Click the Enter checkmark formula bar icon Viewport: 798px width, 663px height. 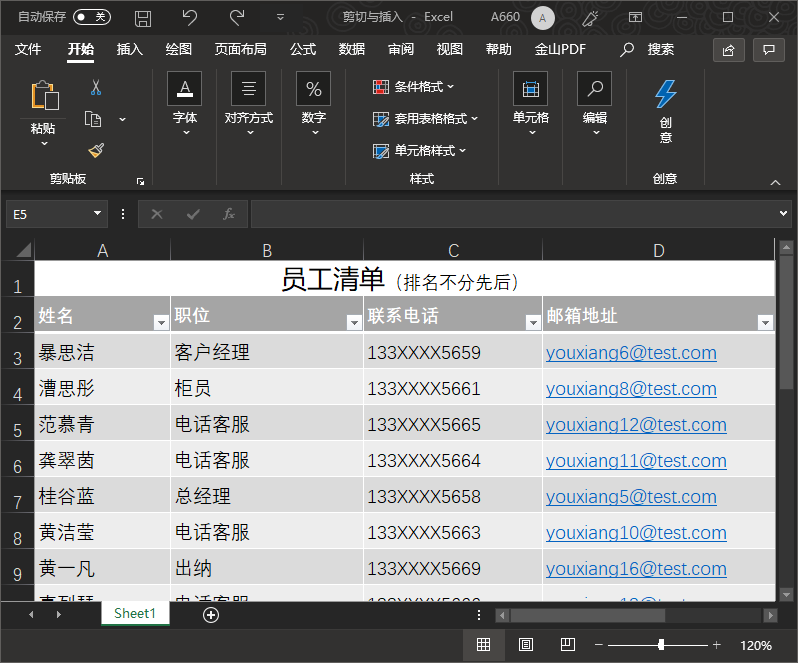(x=193, y=214)
